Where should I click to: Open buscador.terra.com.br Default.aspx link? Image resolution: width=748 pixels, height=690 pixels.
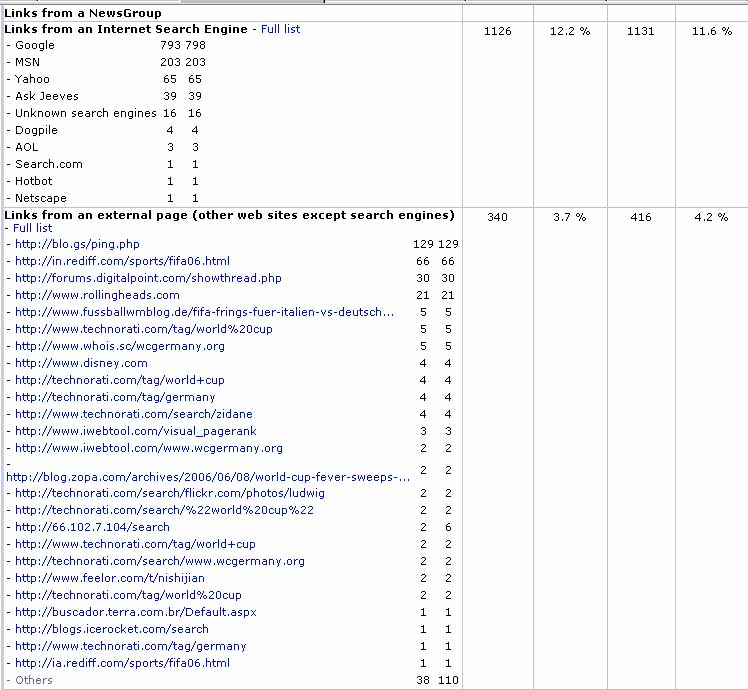pos(133,612)
